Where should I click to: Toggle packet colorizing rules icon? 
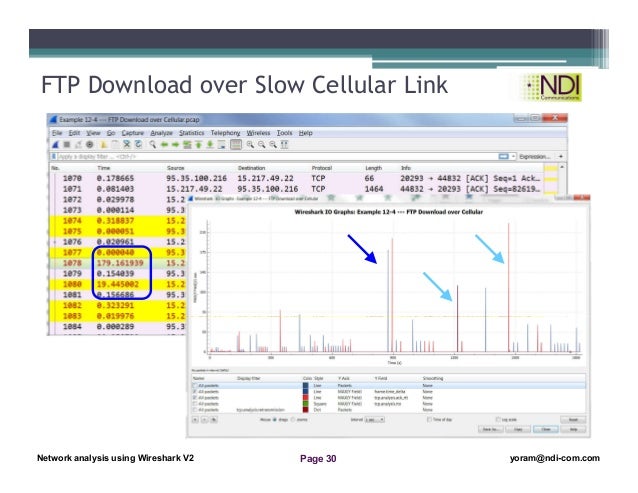tap(236, 144)
